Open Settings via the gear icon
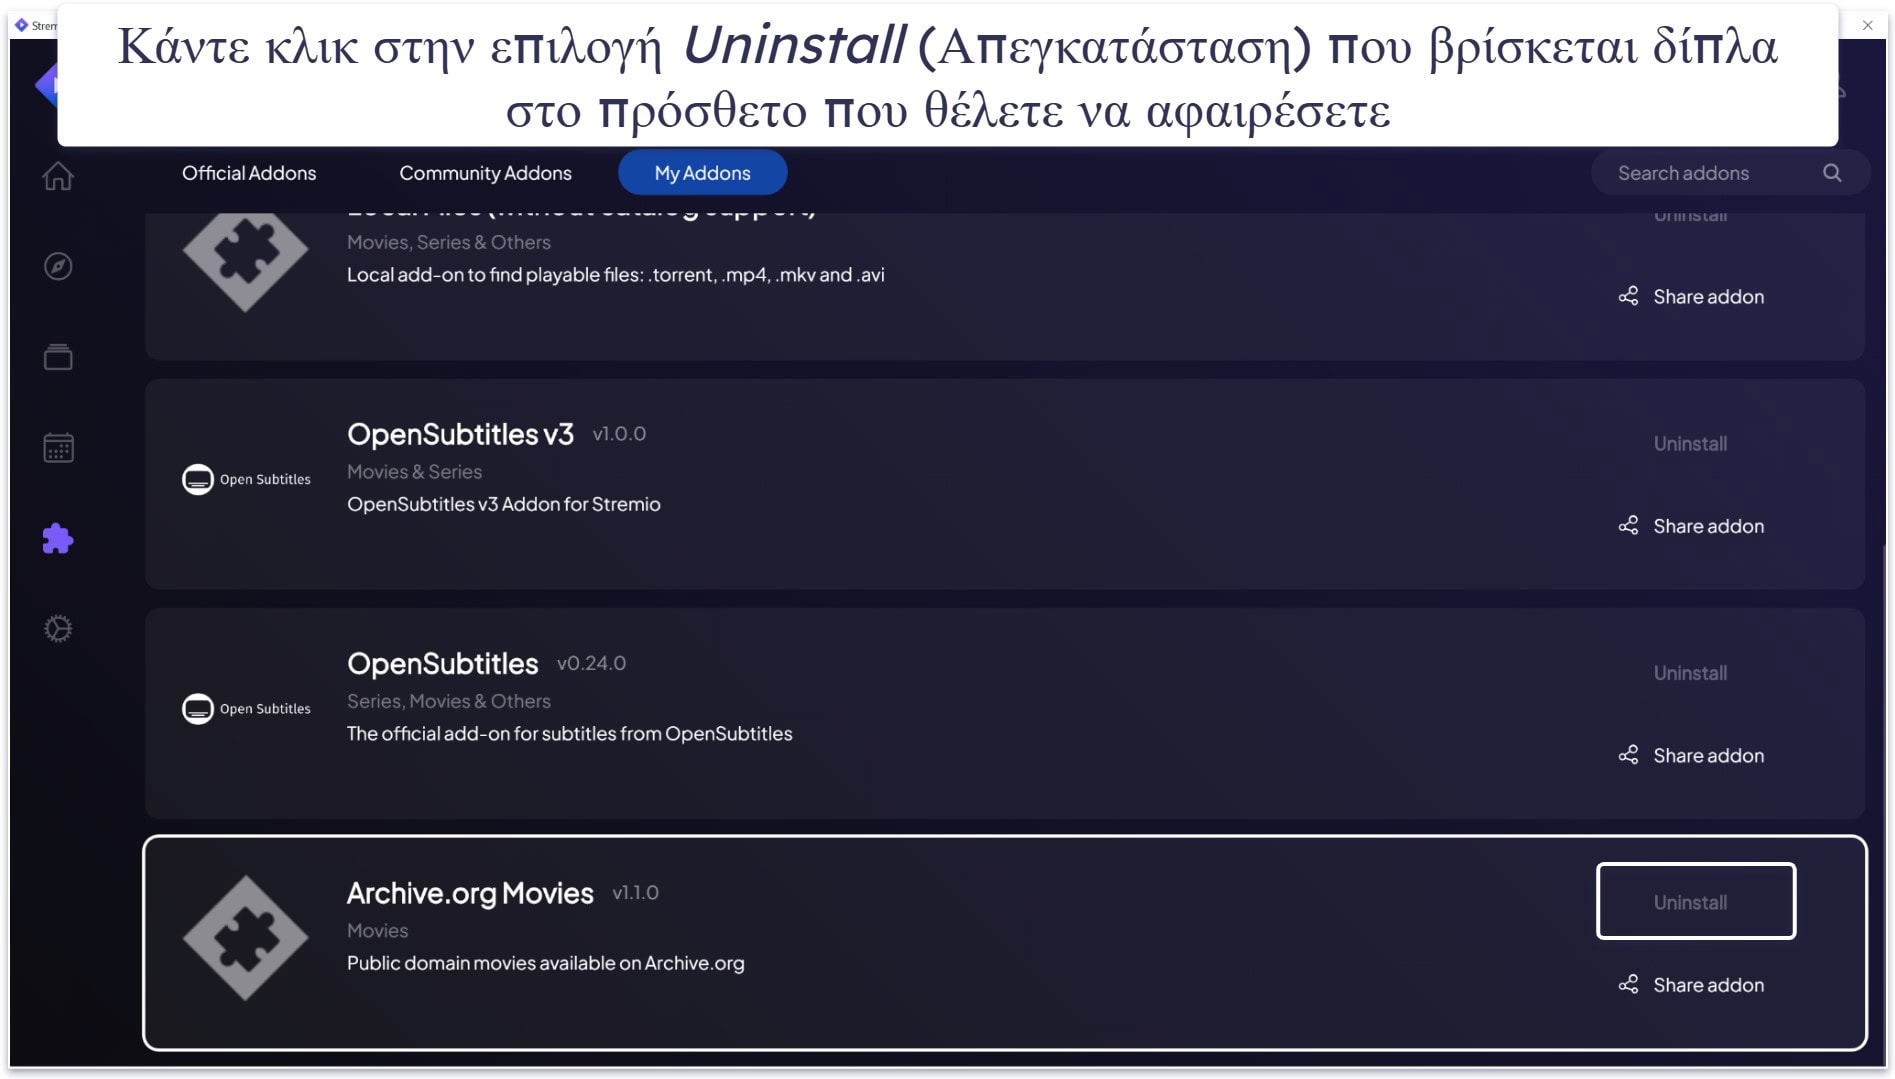 click(58, 628)
